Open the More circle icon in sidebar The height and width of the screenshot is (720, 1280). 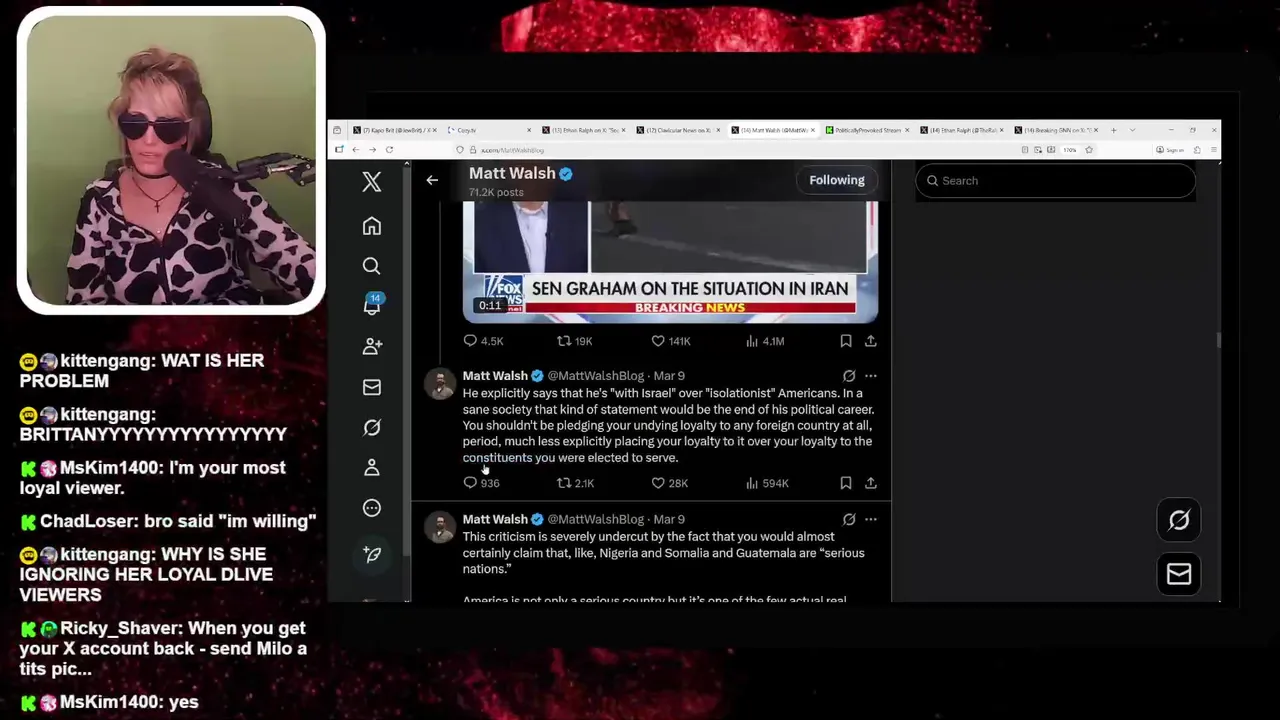[372, 508]
